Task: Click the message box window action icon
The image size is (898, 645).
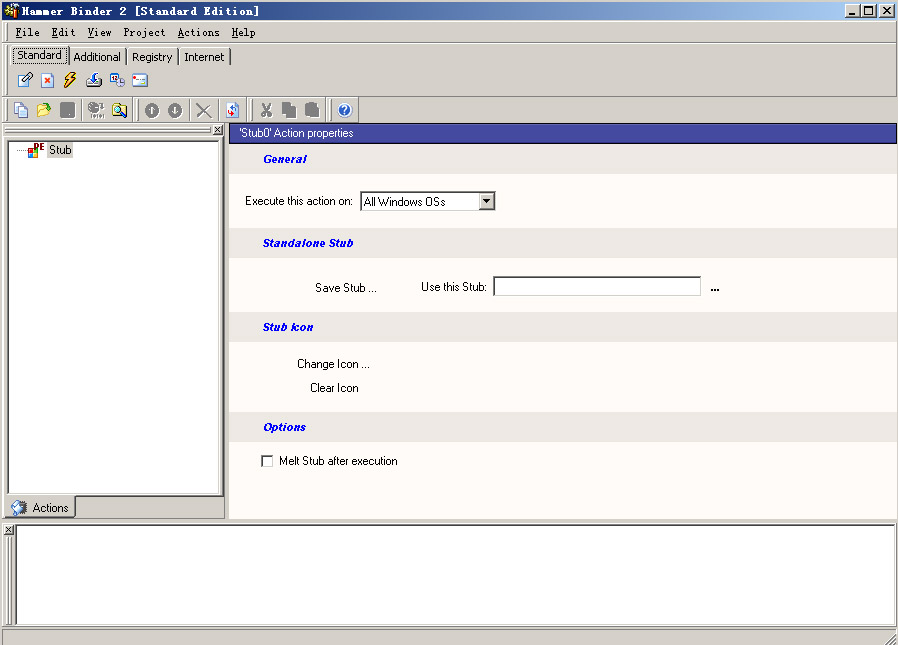Action: click(140, 80)
